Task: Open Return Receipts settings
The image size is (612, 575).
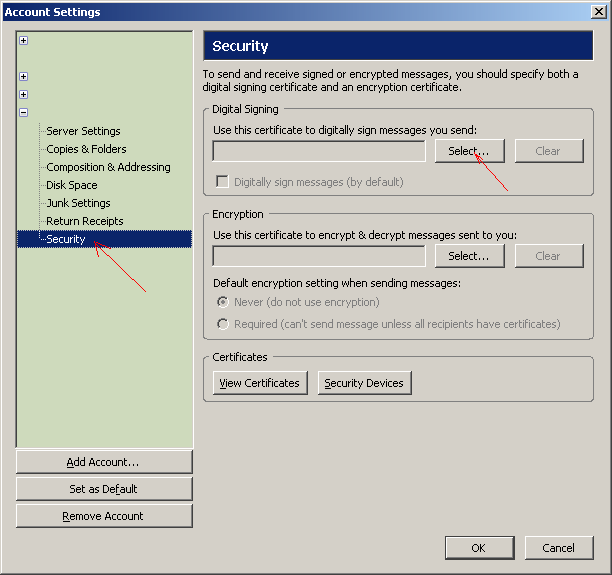Action: point(85,221)
